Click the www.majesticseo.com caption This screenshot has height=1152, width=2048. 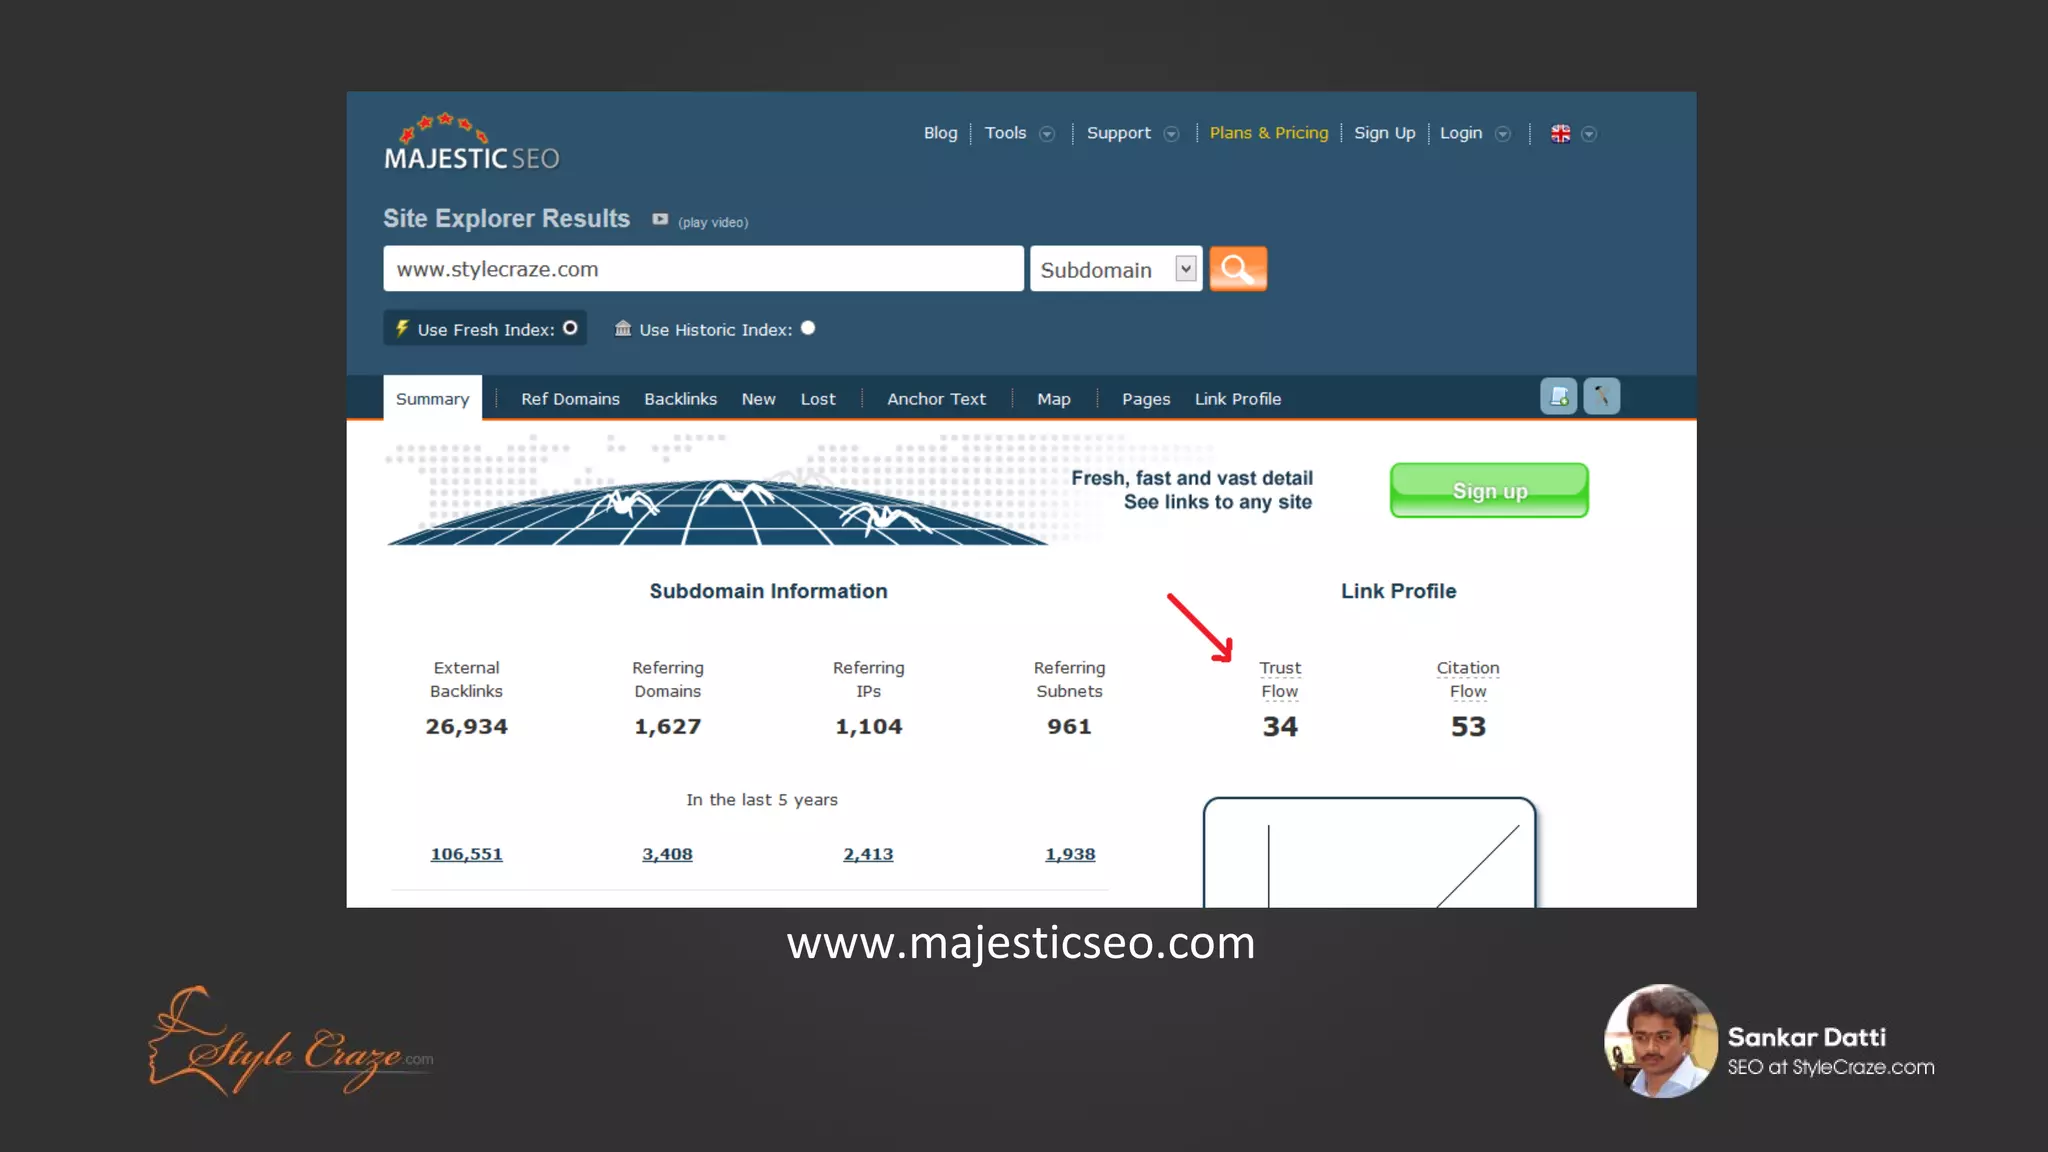(1020, 943)
